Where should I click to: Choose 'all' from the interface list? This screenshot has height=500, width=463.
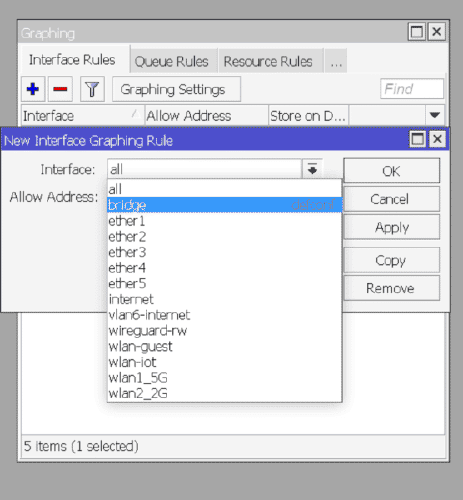[x=224, y=189]
